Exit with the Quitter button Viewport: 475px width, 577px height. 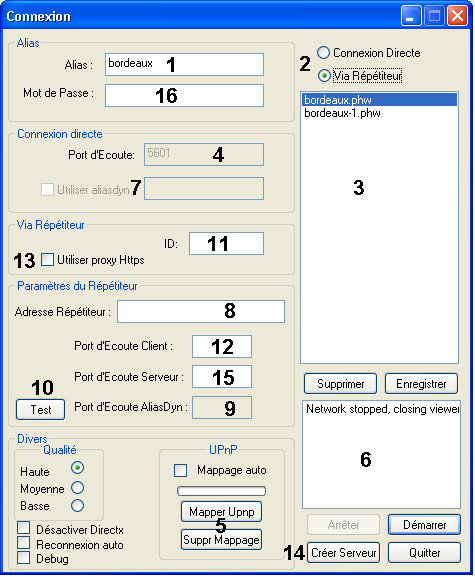424,553
